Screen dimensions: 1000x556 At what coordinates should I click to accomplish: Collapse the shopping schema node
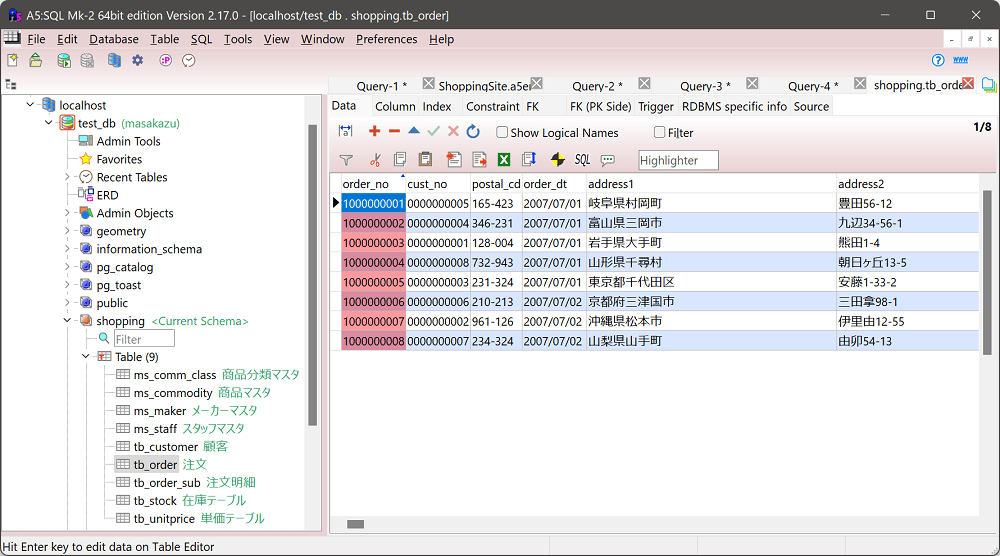pyautogui.click(x=68, y=321)
